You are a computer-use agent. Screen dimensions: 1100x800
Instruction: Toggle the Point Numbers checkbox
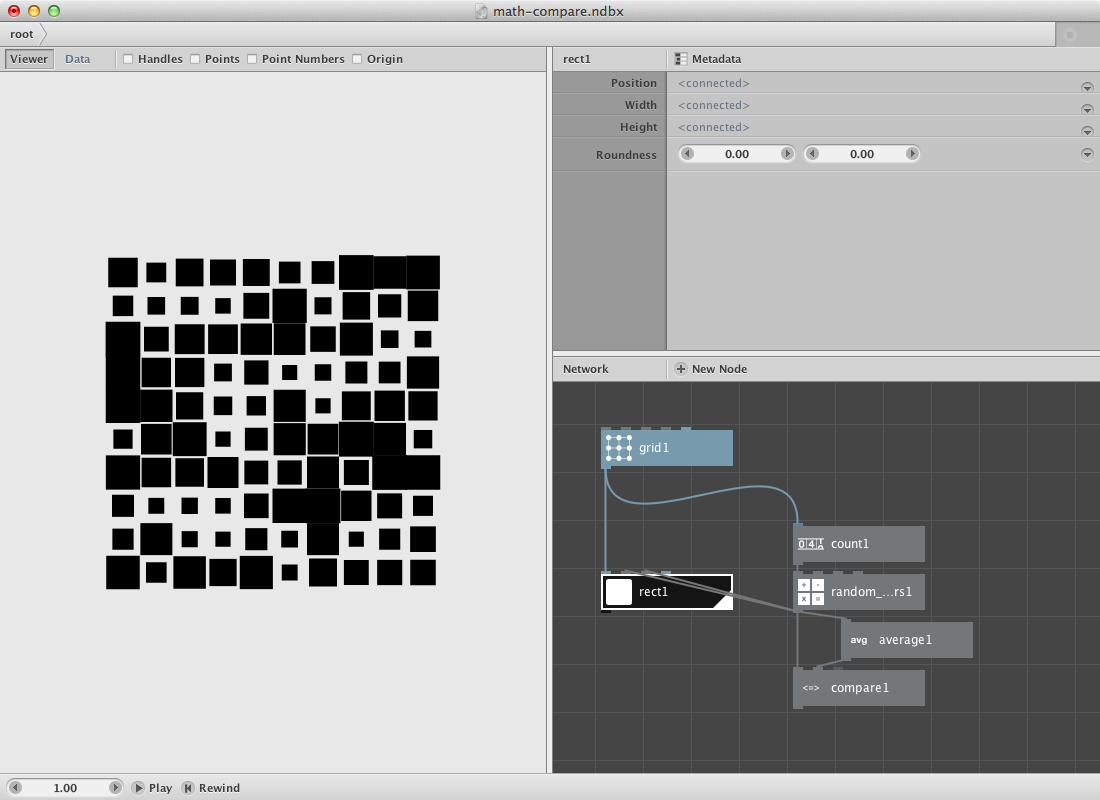click(x=252, y=59)
